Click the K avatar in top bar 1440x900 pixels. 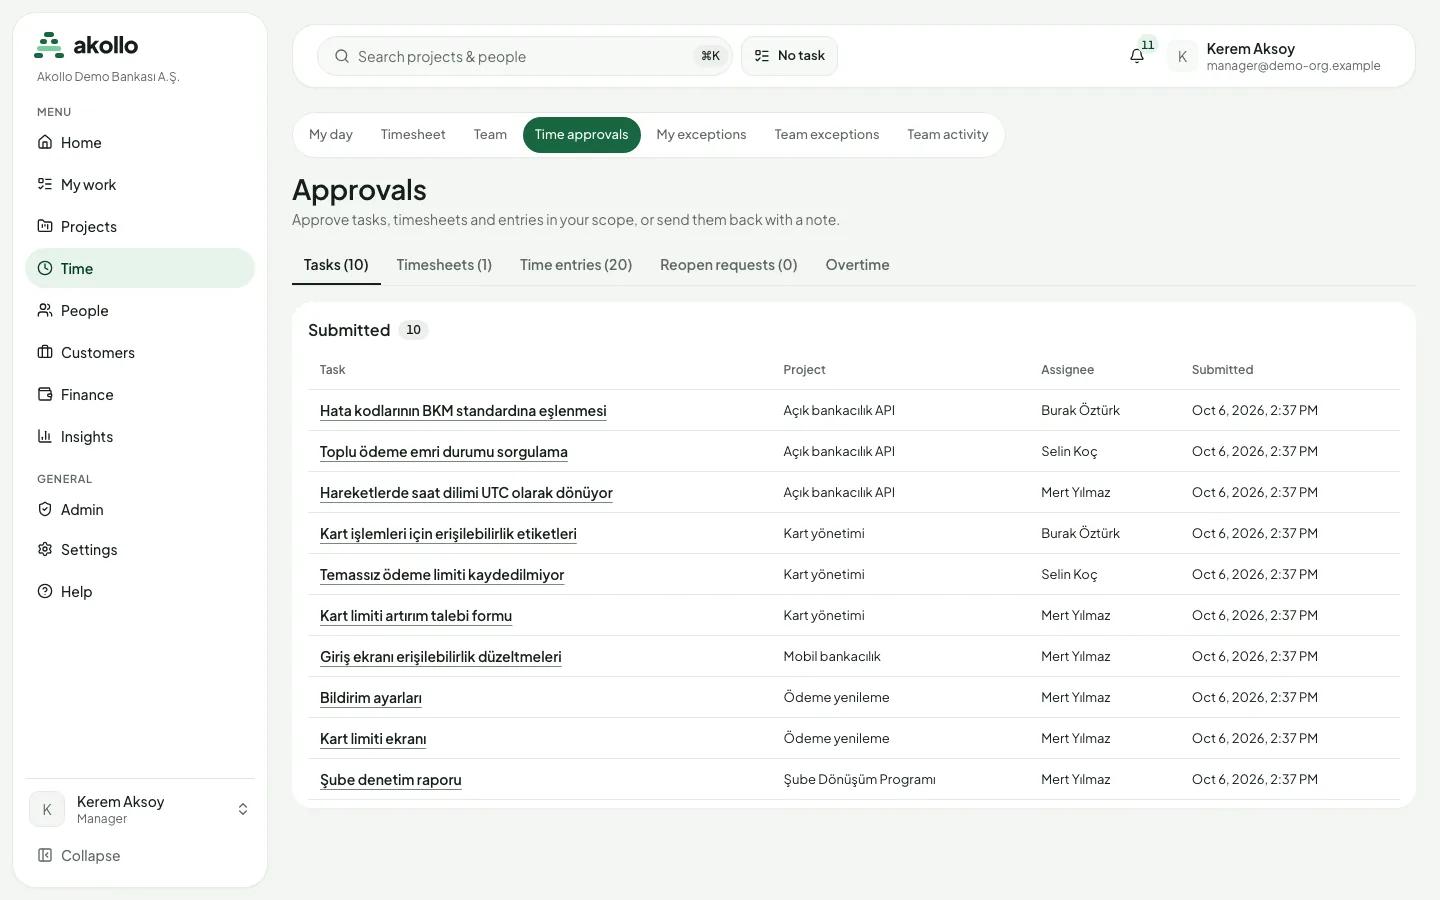[x=1182, y=56]
